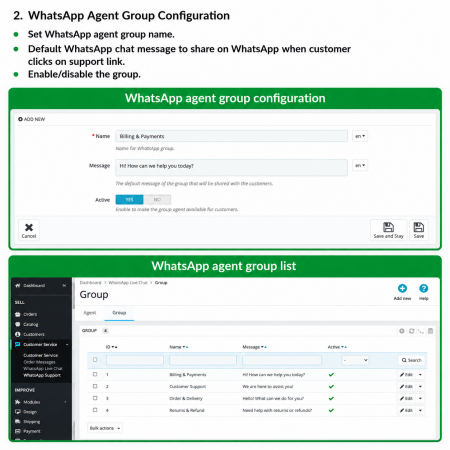
Task: Click the Message text area
Action: coord(231,167)
